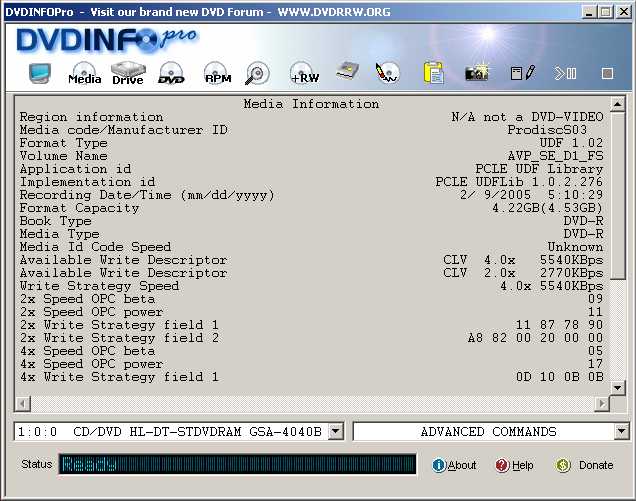Click the Donate button
This screenshot has width=636, height=501.
584,465
